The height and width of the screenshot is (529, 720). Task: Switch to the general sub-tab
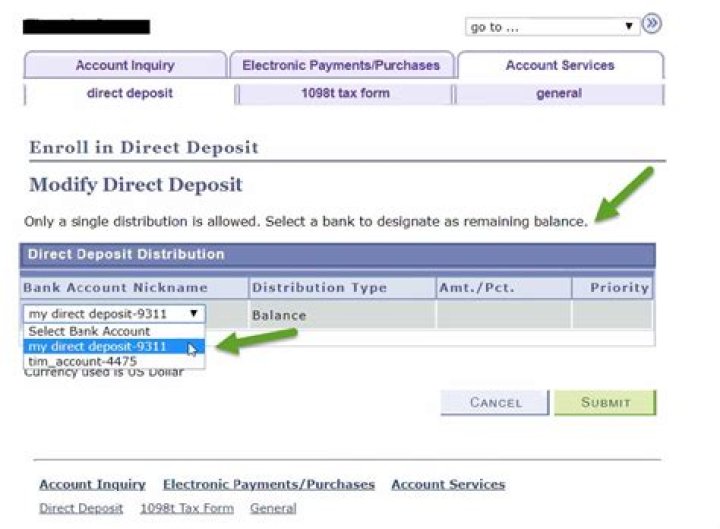coord(559,94)
